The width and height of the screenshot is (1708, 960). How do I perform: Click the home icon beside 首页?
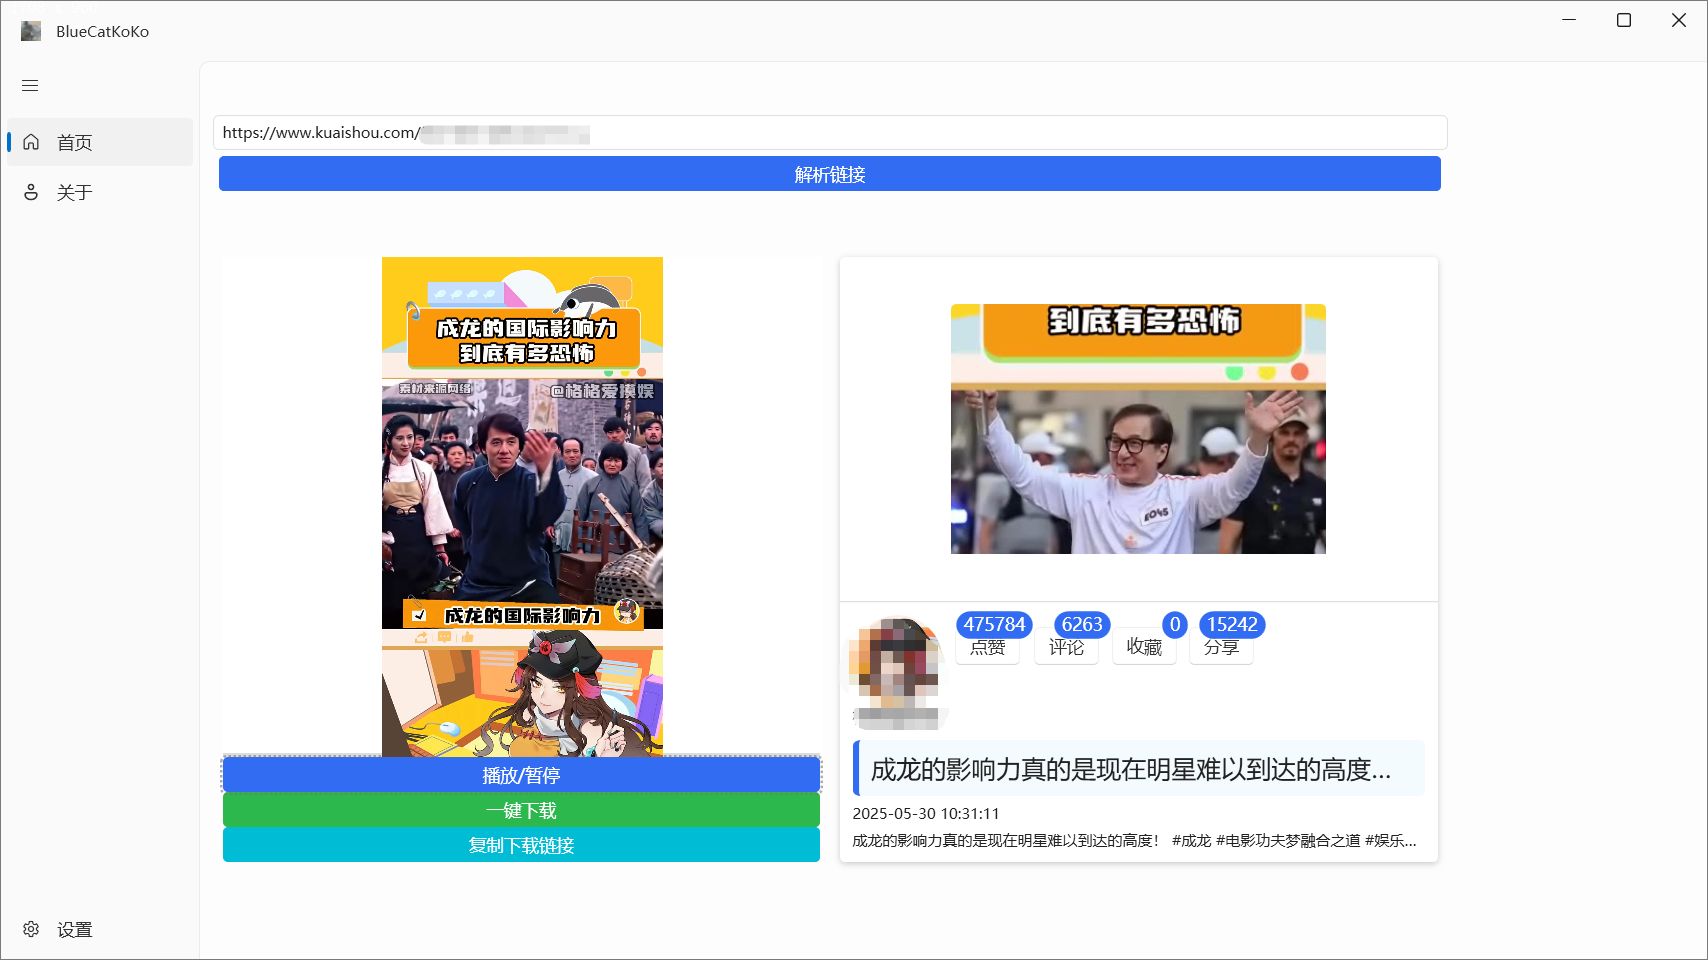point(31,142)
